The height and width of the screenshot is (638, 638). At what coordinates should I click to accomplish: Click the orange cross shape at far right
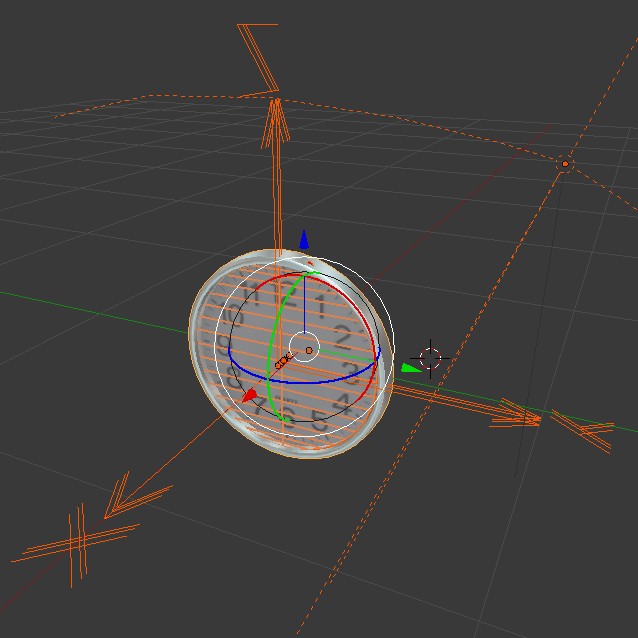(x=582, y=429)
